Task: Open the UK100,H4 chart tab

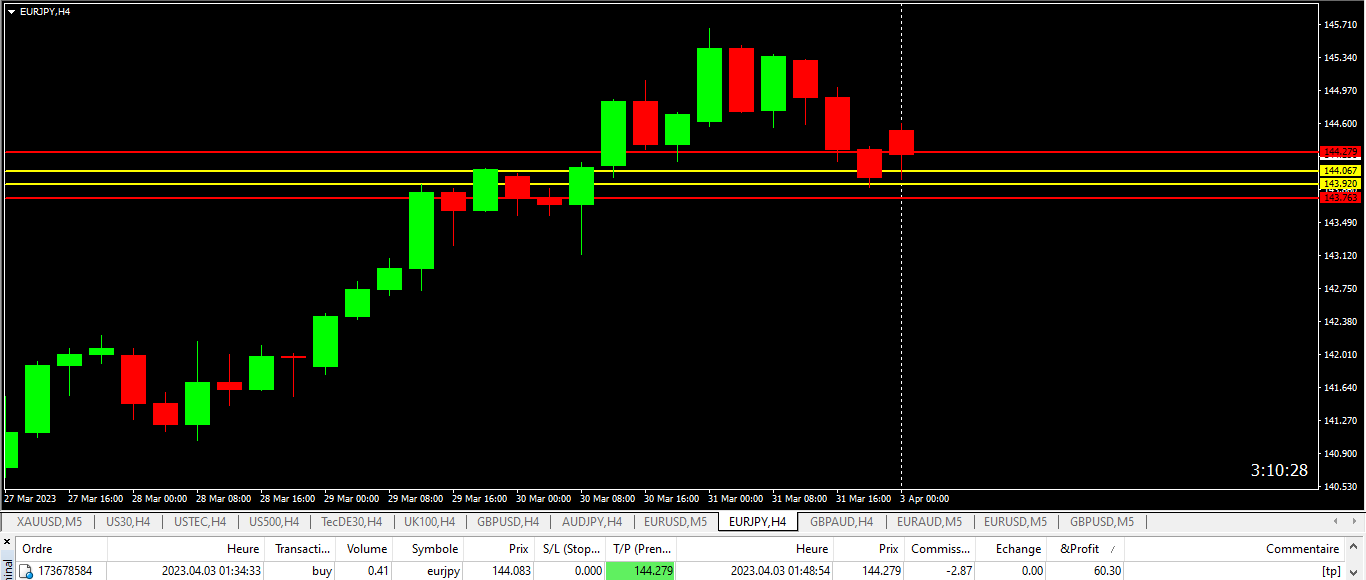Action: 429,521
